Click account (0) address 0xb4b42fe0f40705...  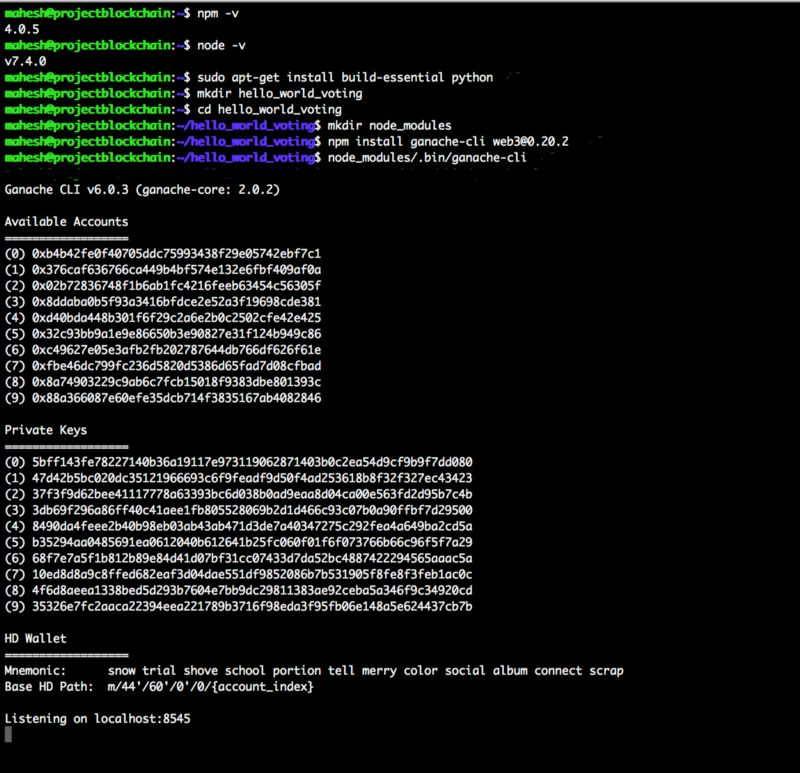pyautogui.click(x=177, y=254)
